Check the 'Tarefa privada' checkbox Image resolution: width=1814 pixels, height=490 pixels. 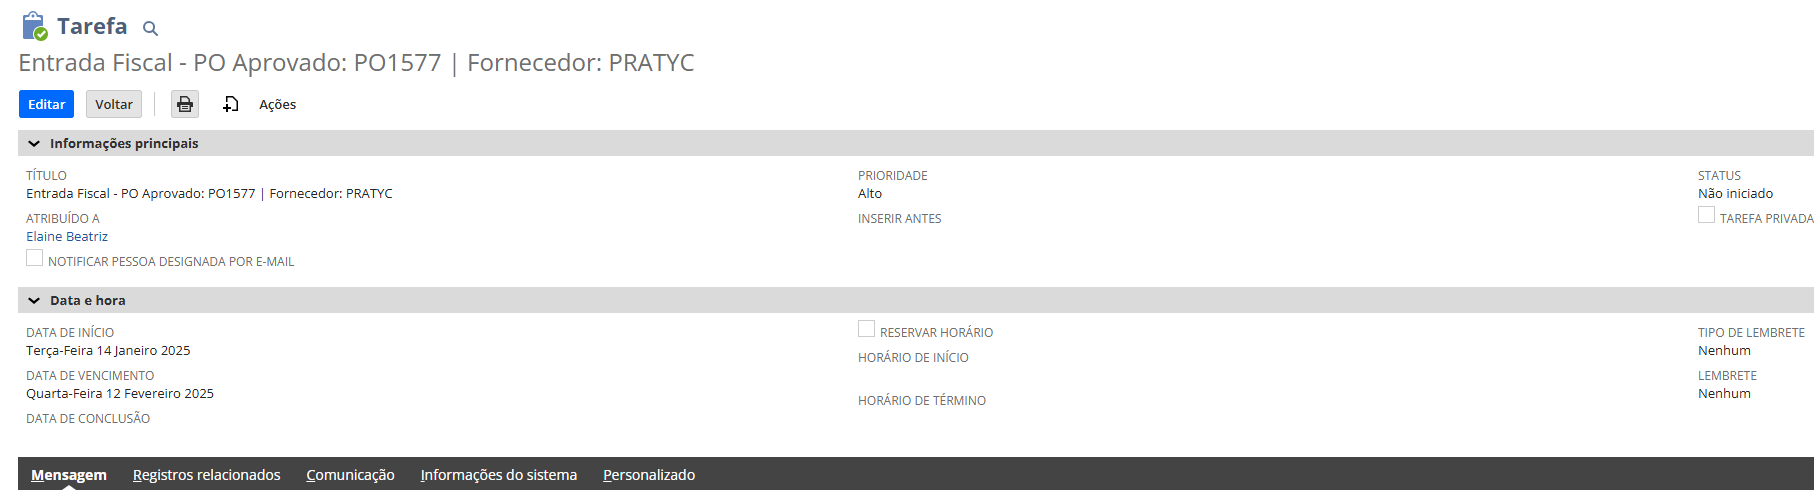pos(1706,215)
